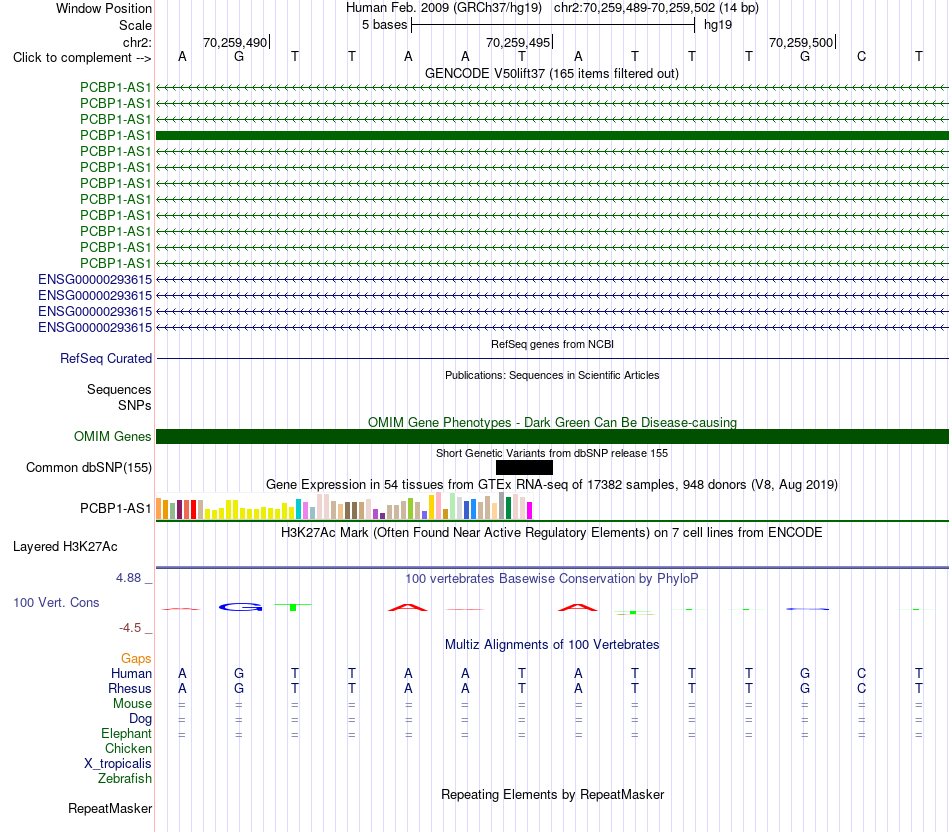The height and width of the screenshot is (832, 950).
Task: Click the Common dbSNP(155) label
Action: [89, 467]
